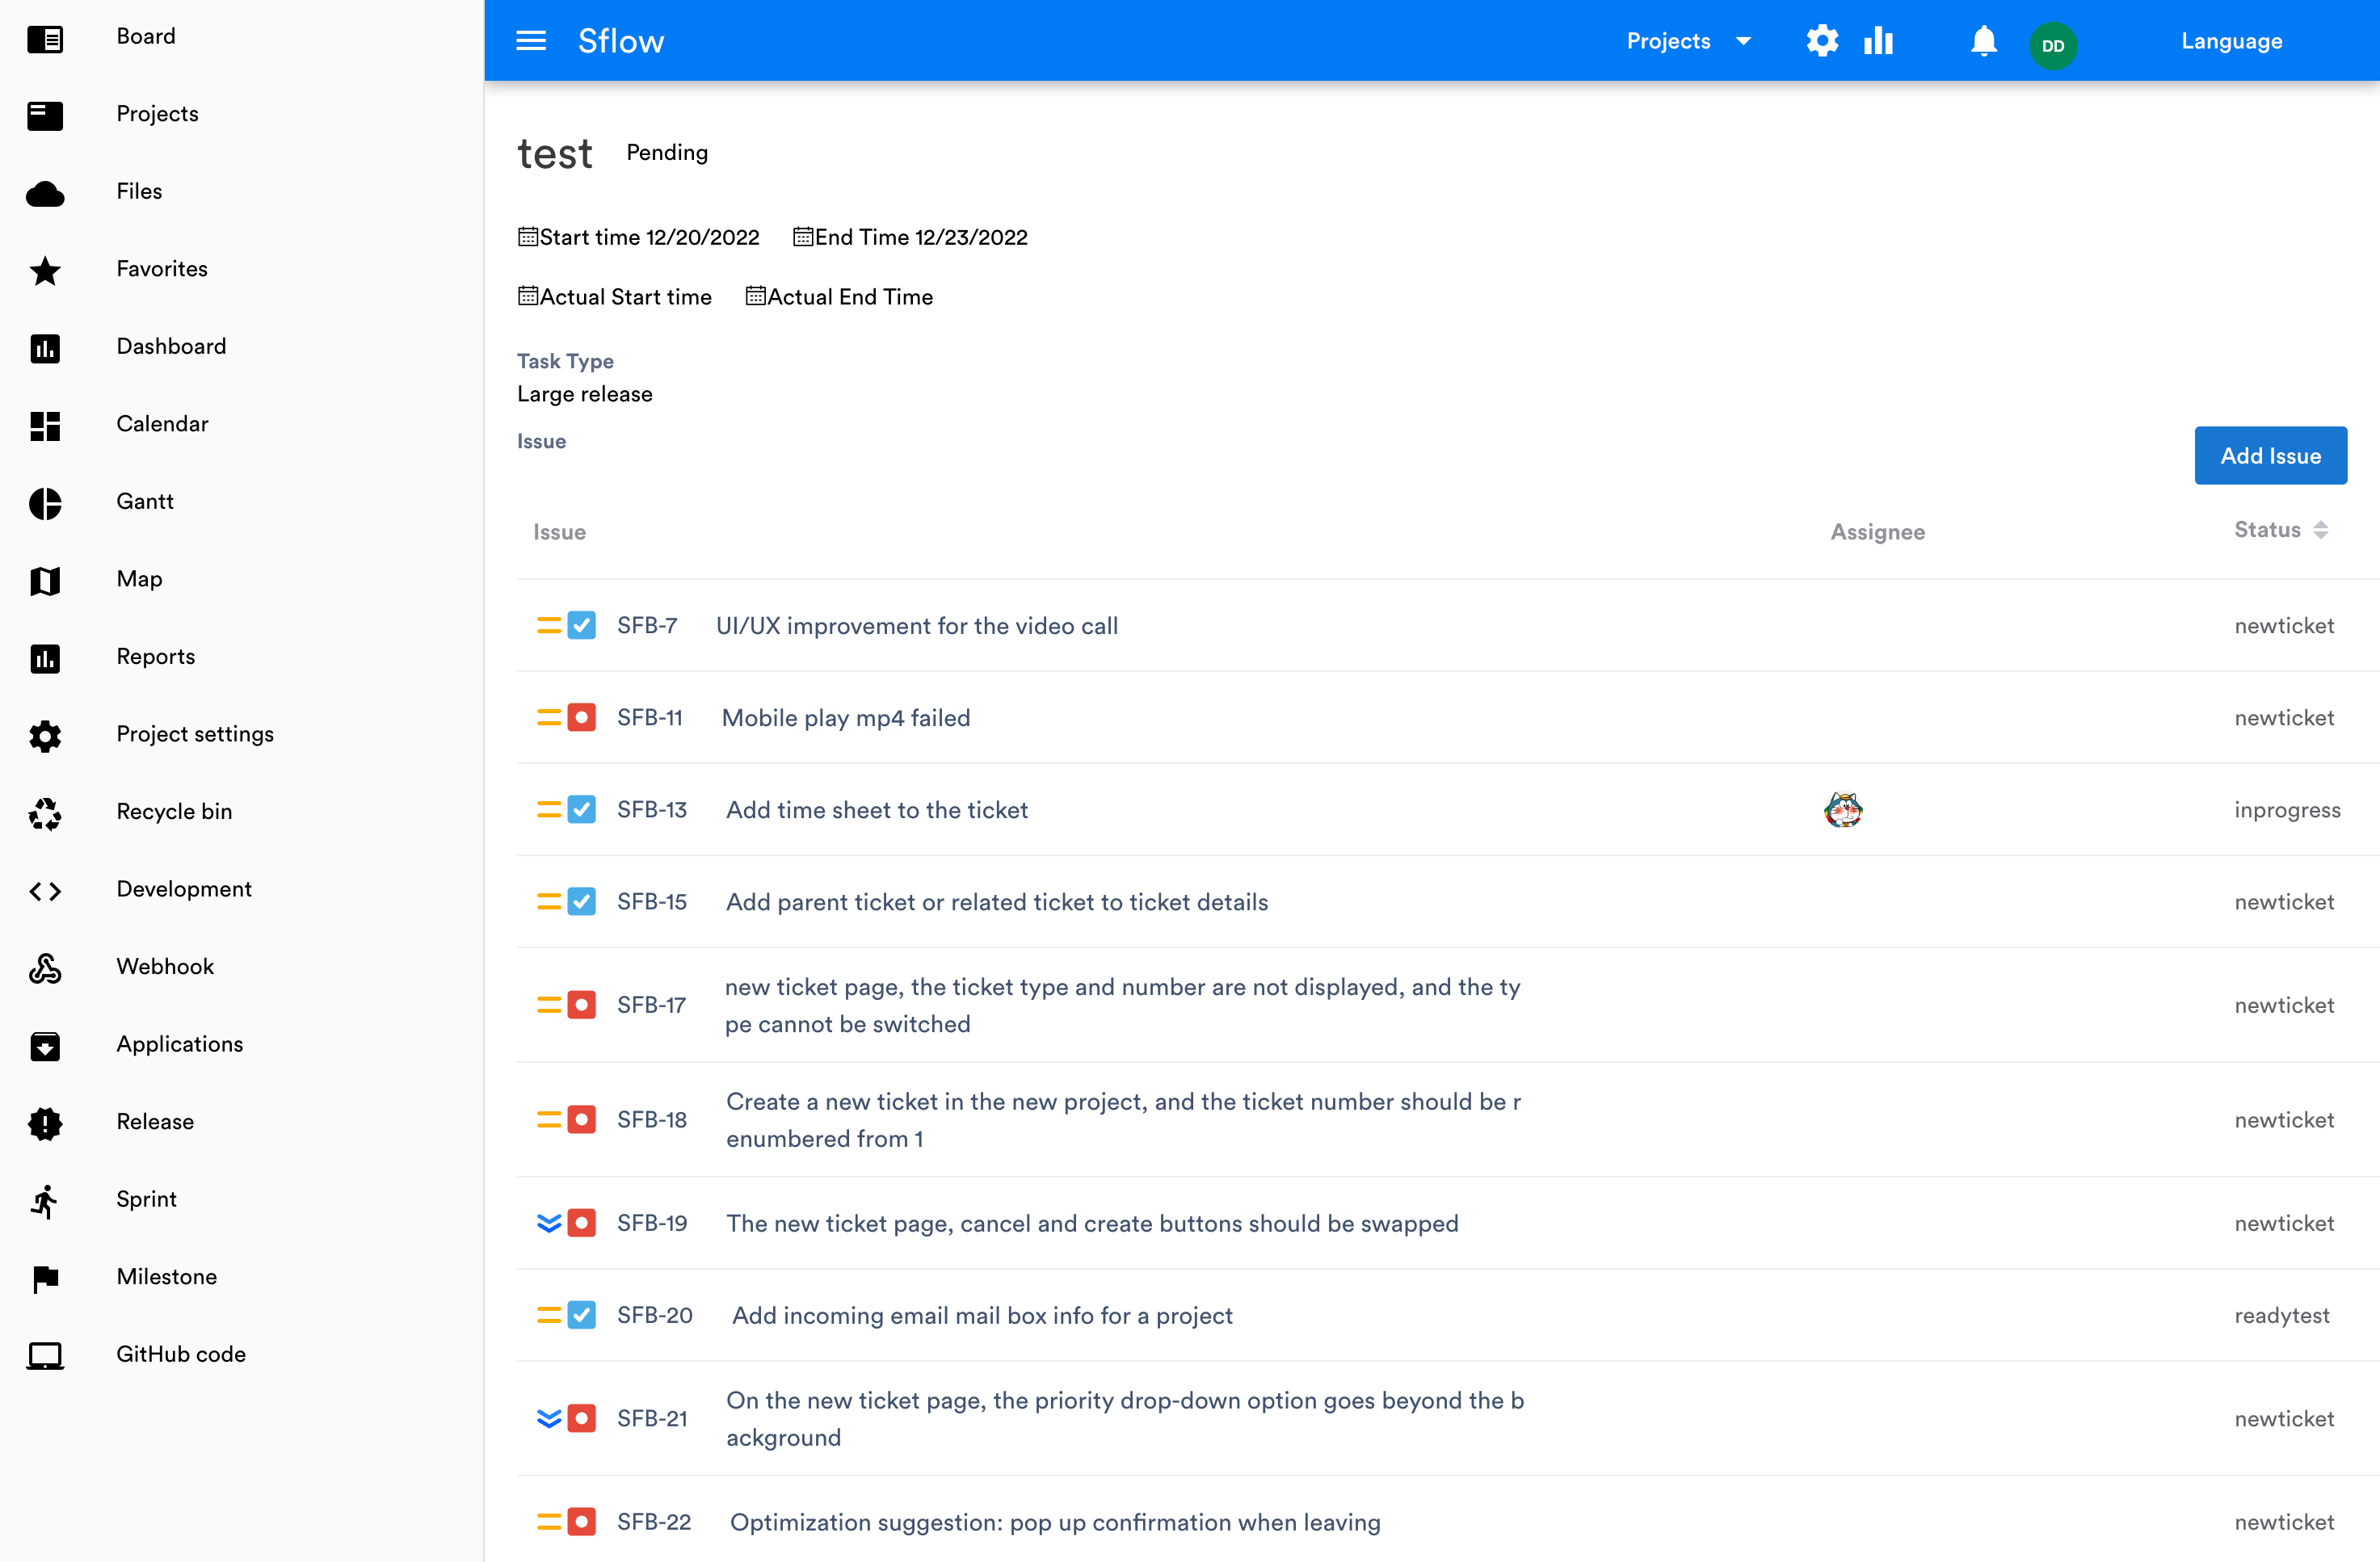Click the SFB-13 task type checkbox icon
2380x1562 pixels.
(x=581, y=809)
